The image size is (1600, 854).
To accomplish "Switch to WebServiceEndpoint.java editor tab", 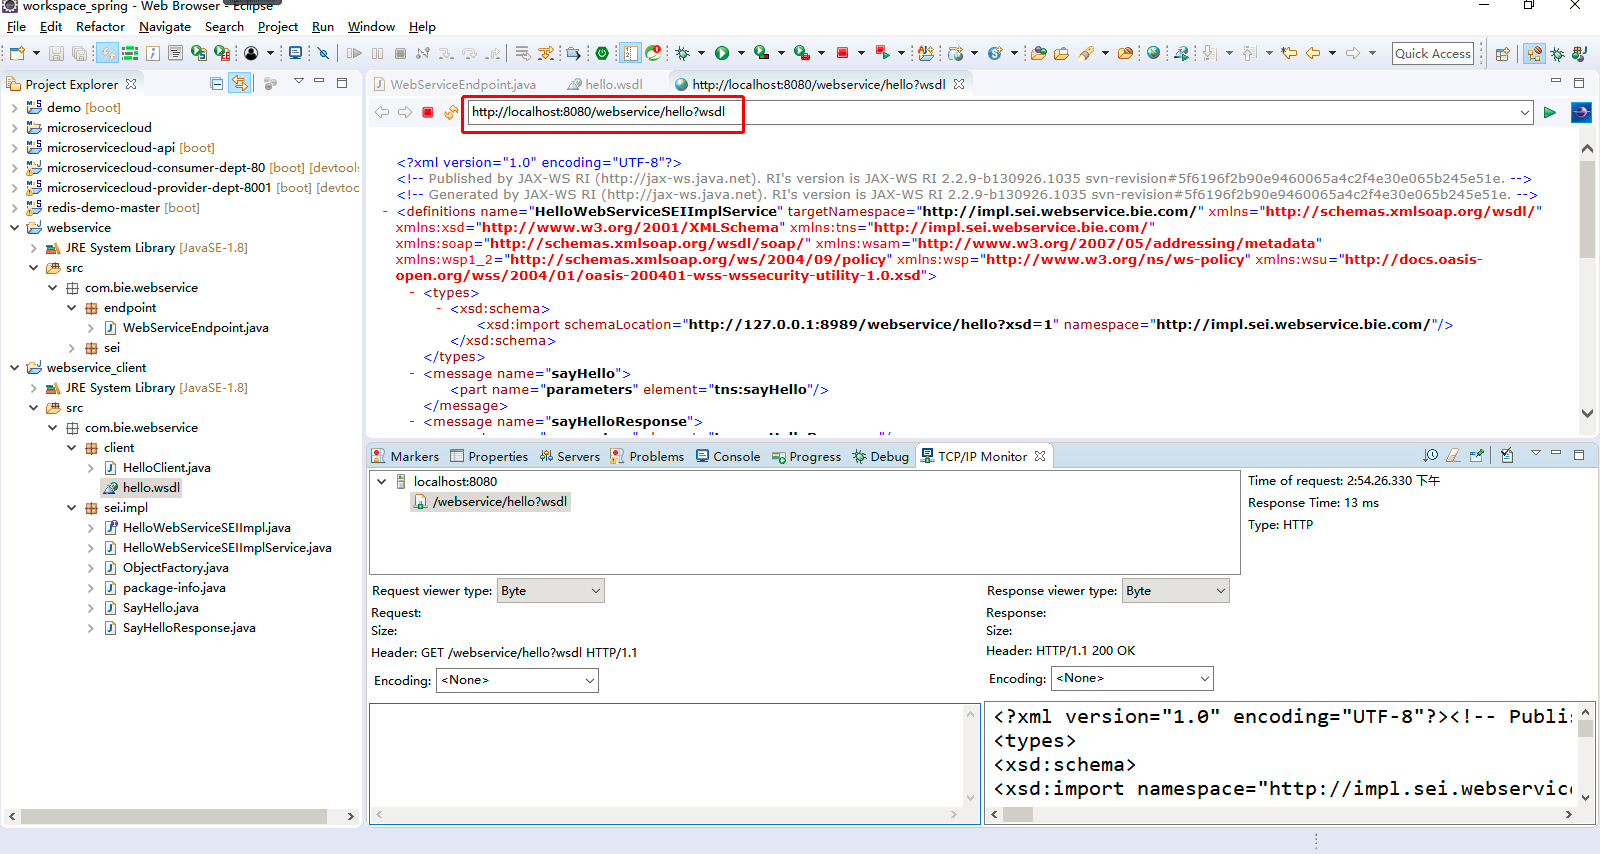I will [455, 84].
